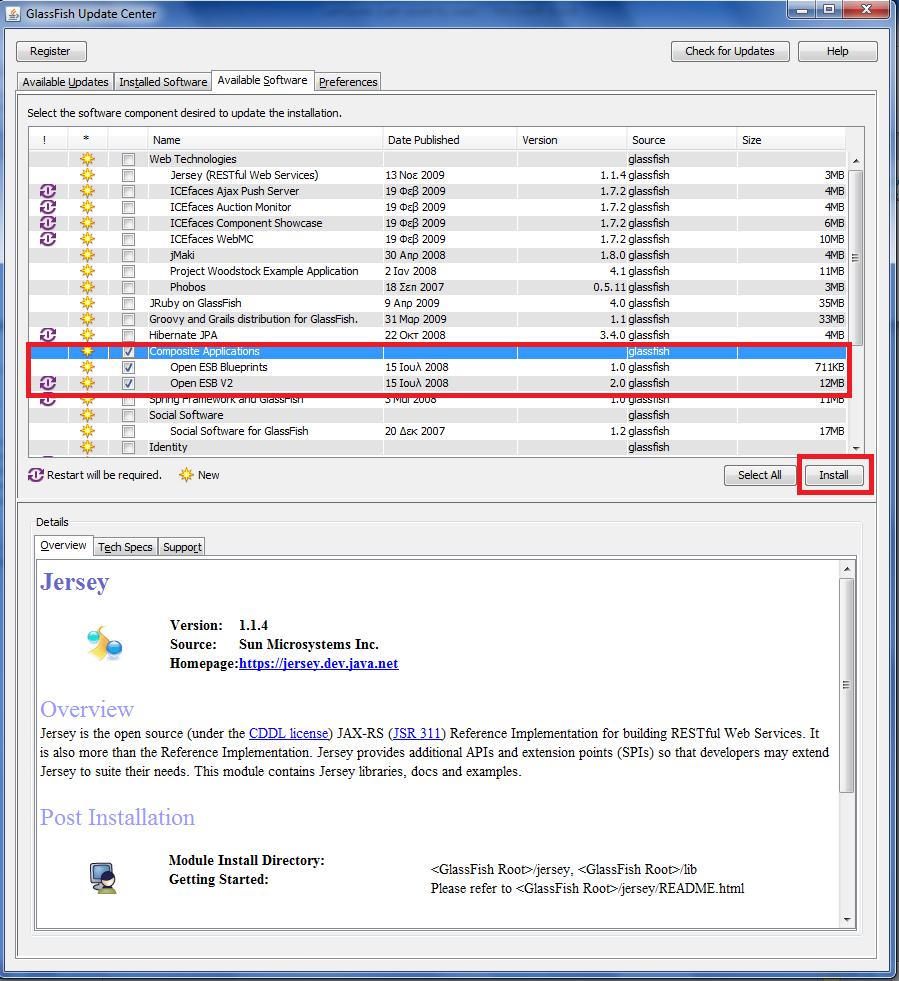Uncheck the Open ESB Blueprints checkbox
899x981 pixels.
click(x=128, y=367)
